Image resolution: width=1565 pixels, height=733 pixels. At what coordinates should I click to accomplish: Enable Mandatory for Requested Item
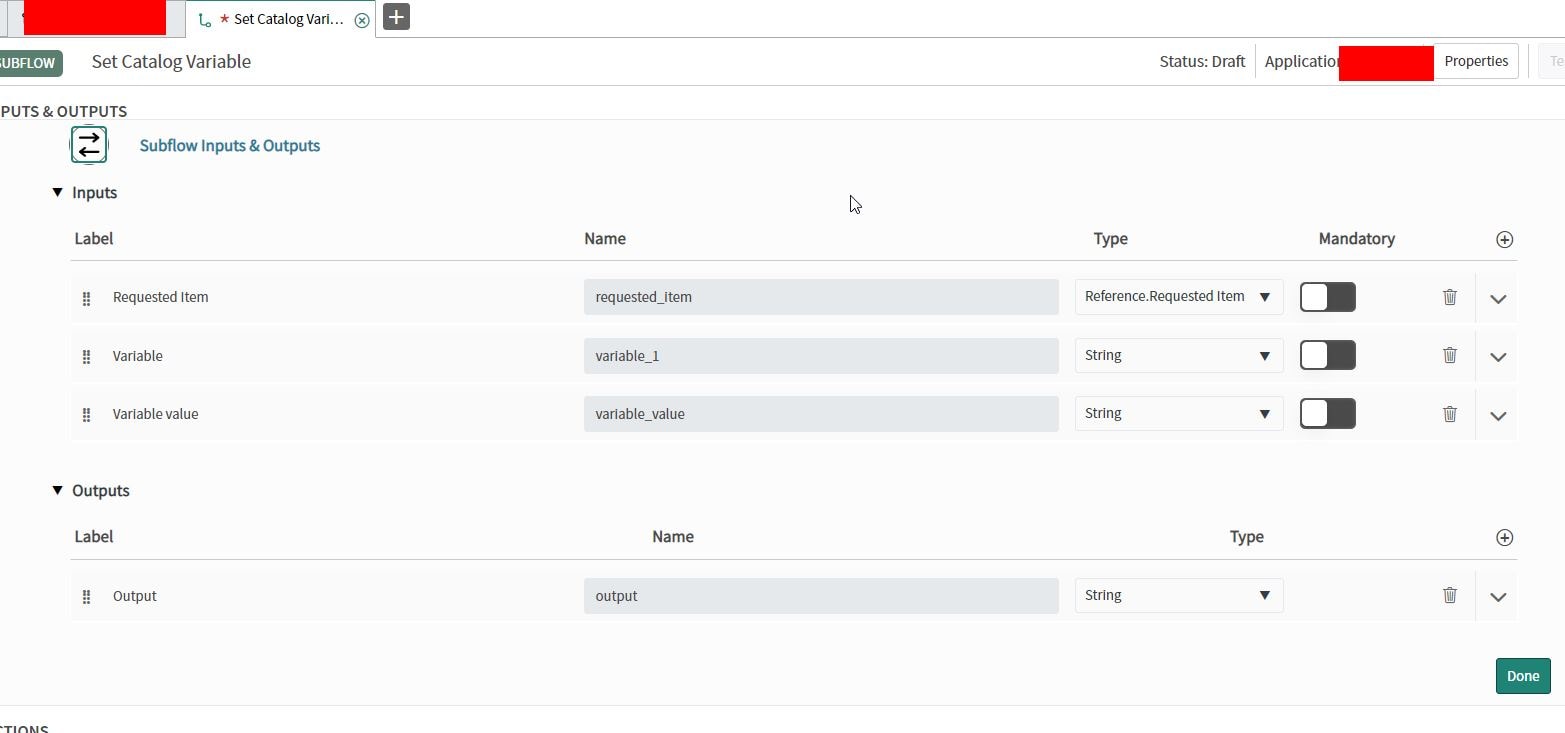[1327, 297]
